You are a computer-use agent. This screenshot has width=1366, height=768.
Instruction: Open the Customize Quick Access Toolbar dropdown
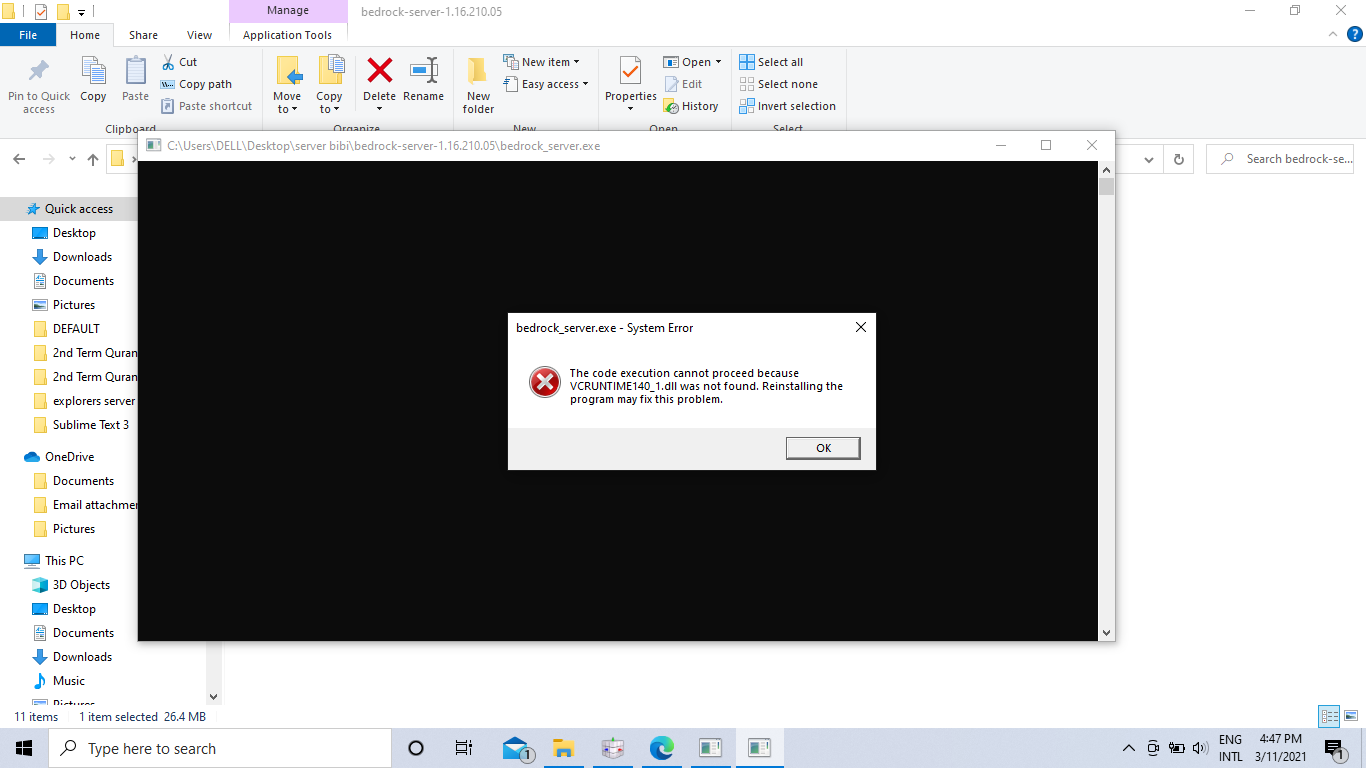pyautogui.click(x=81, y=12)
